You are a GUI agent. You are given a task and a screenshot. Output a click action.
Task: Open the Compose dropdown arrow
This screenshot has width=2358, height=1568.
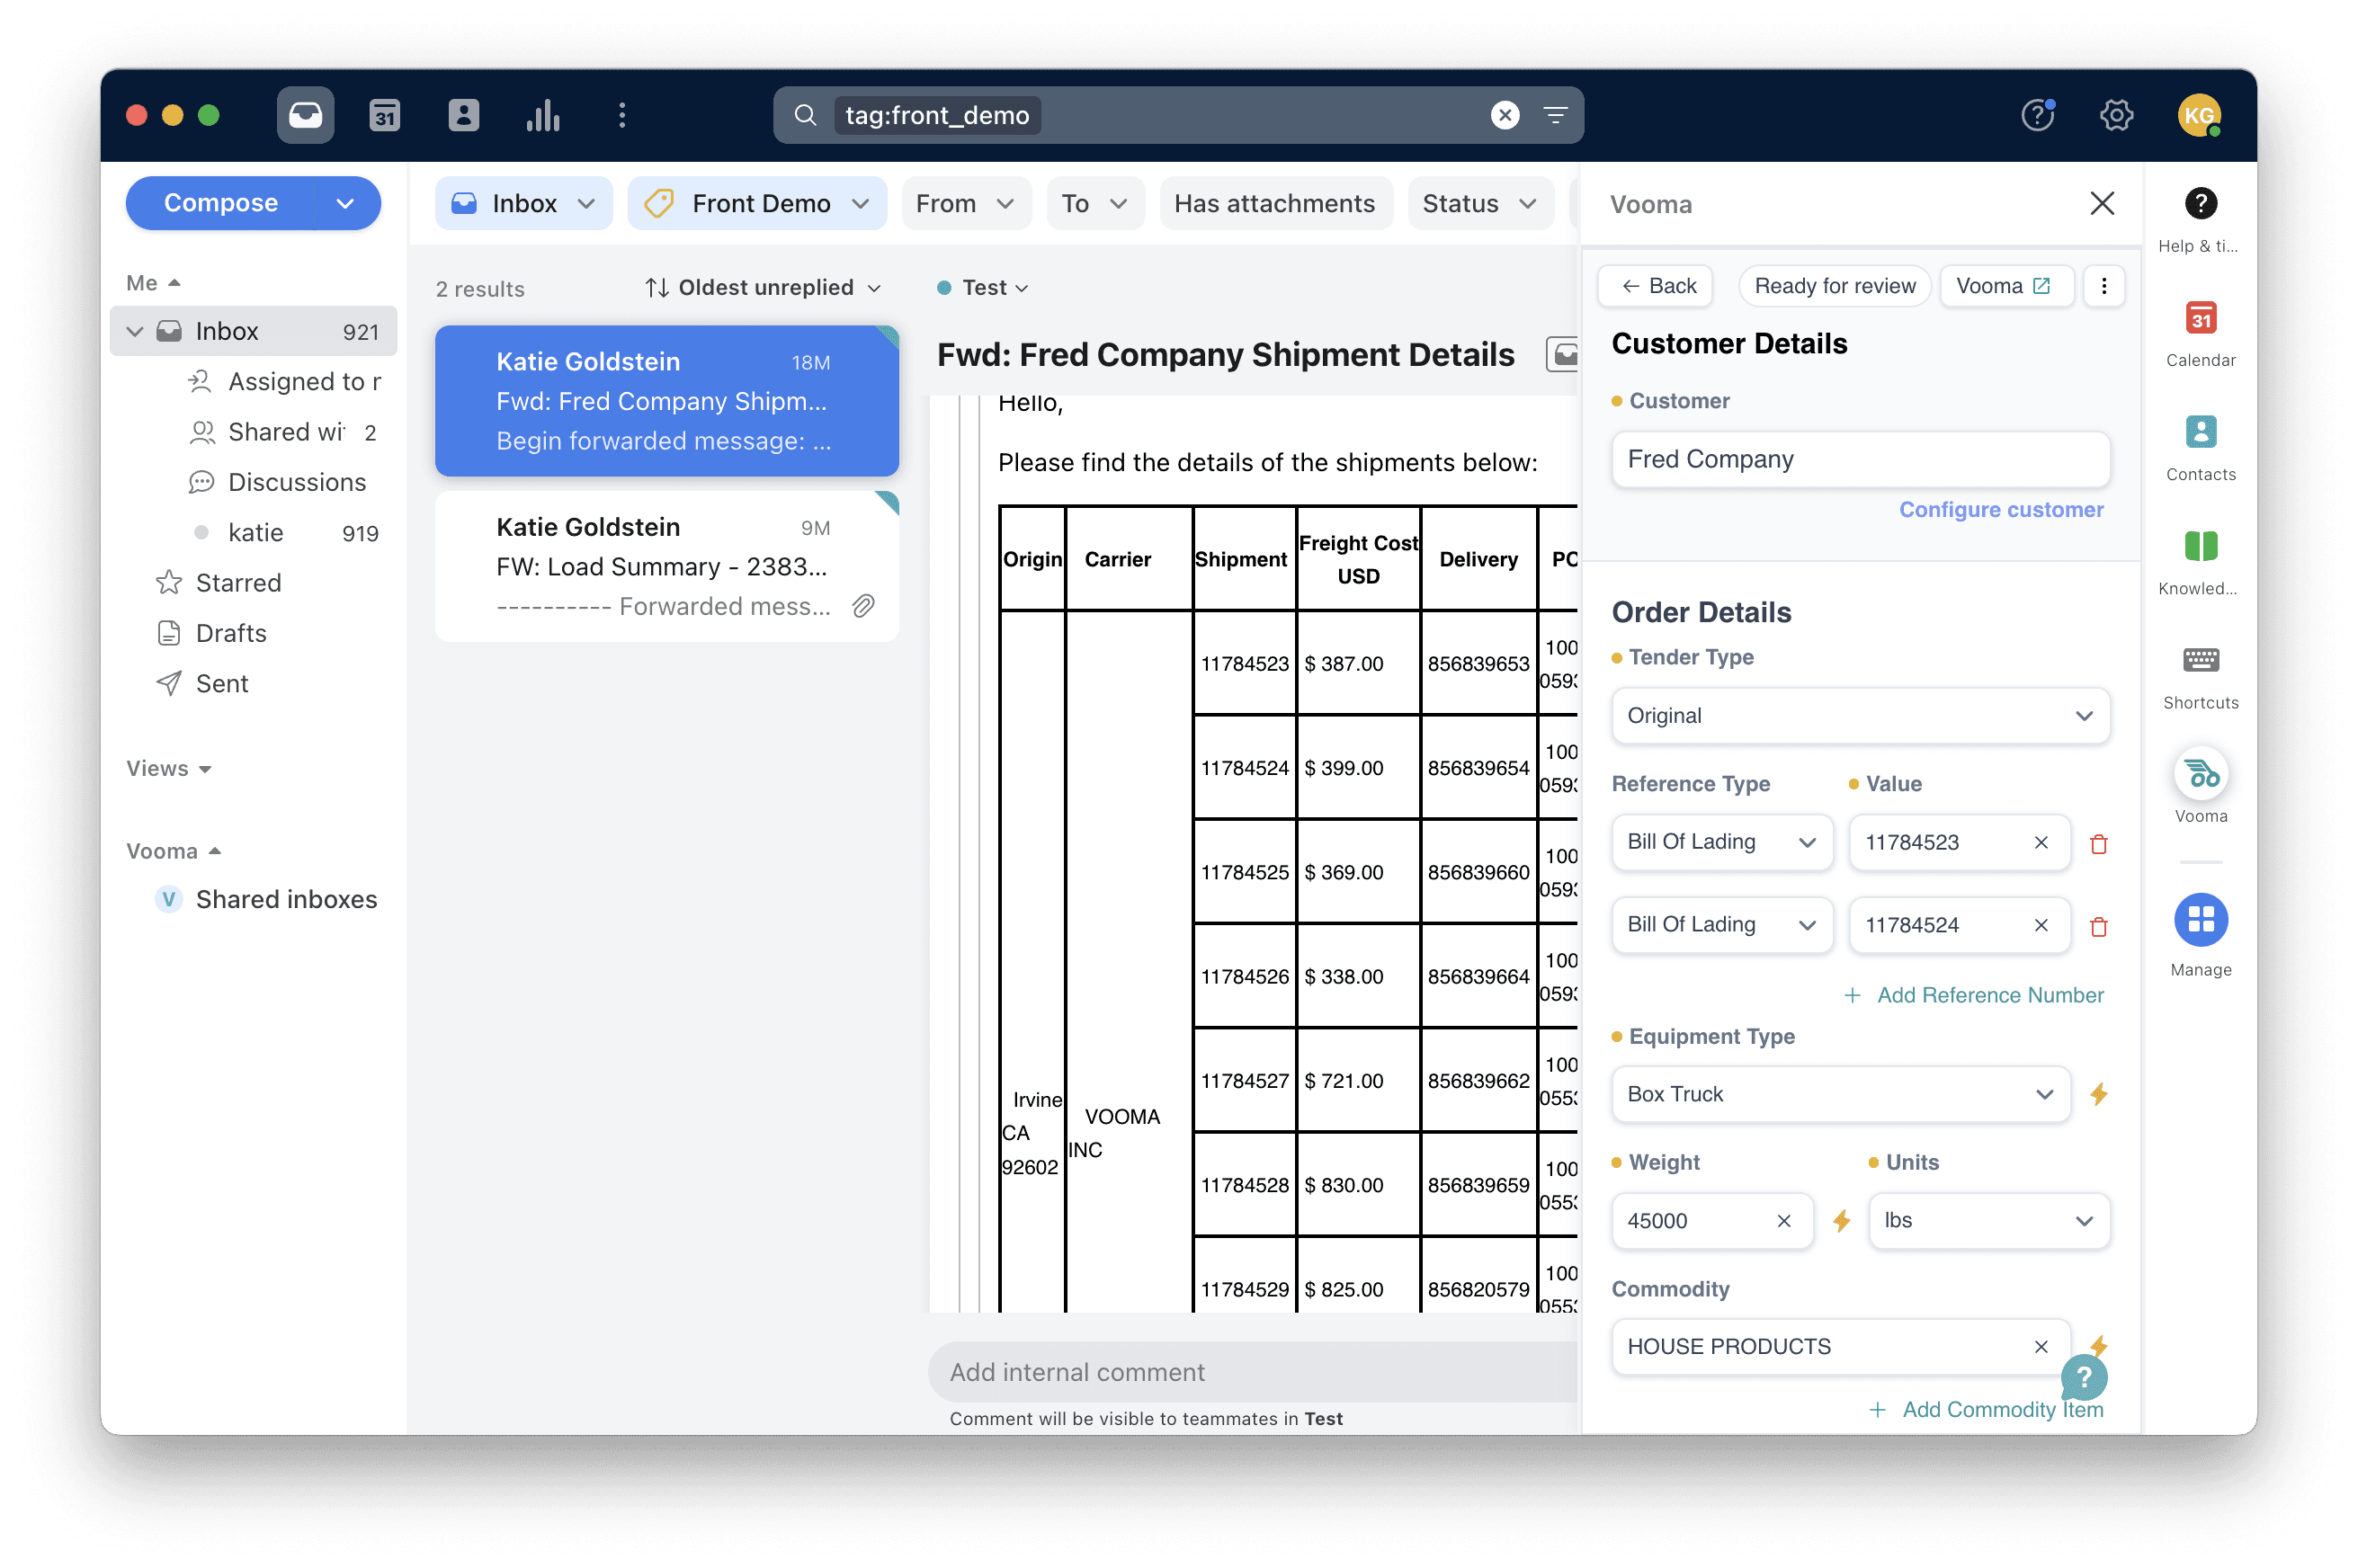click(x=346, y=203)
